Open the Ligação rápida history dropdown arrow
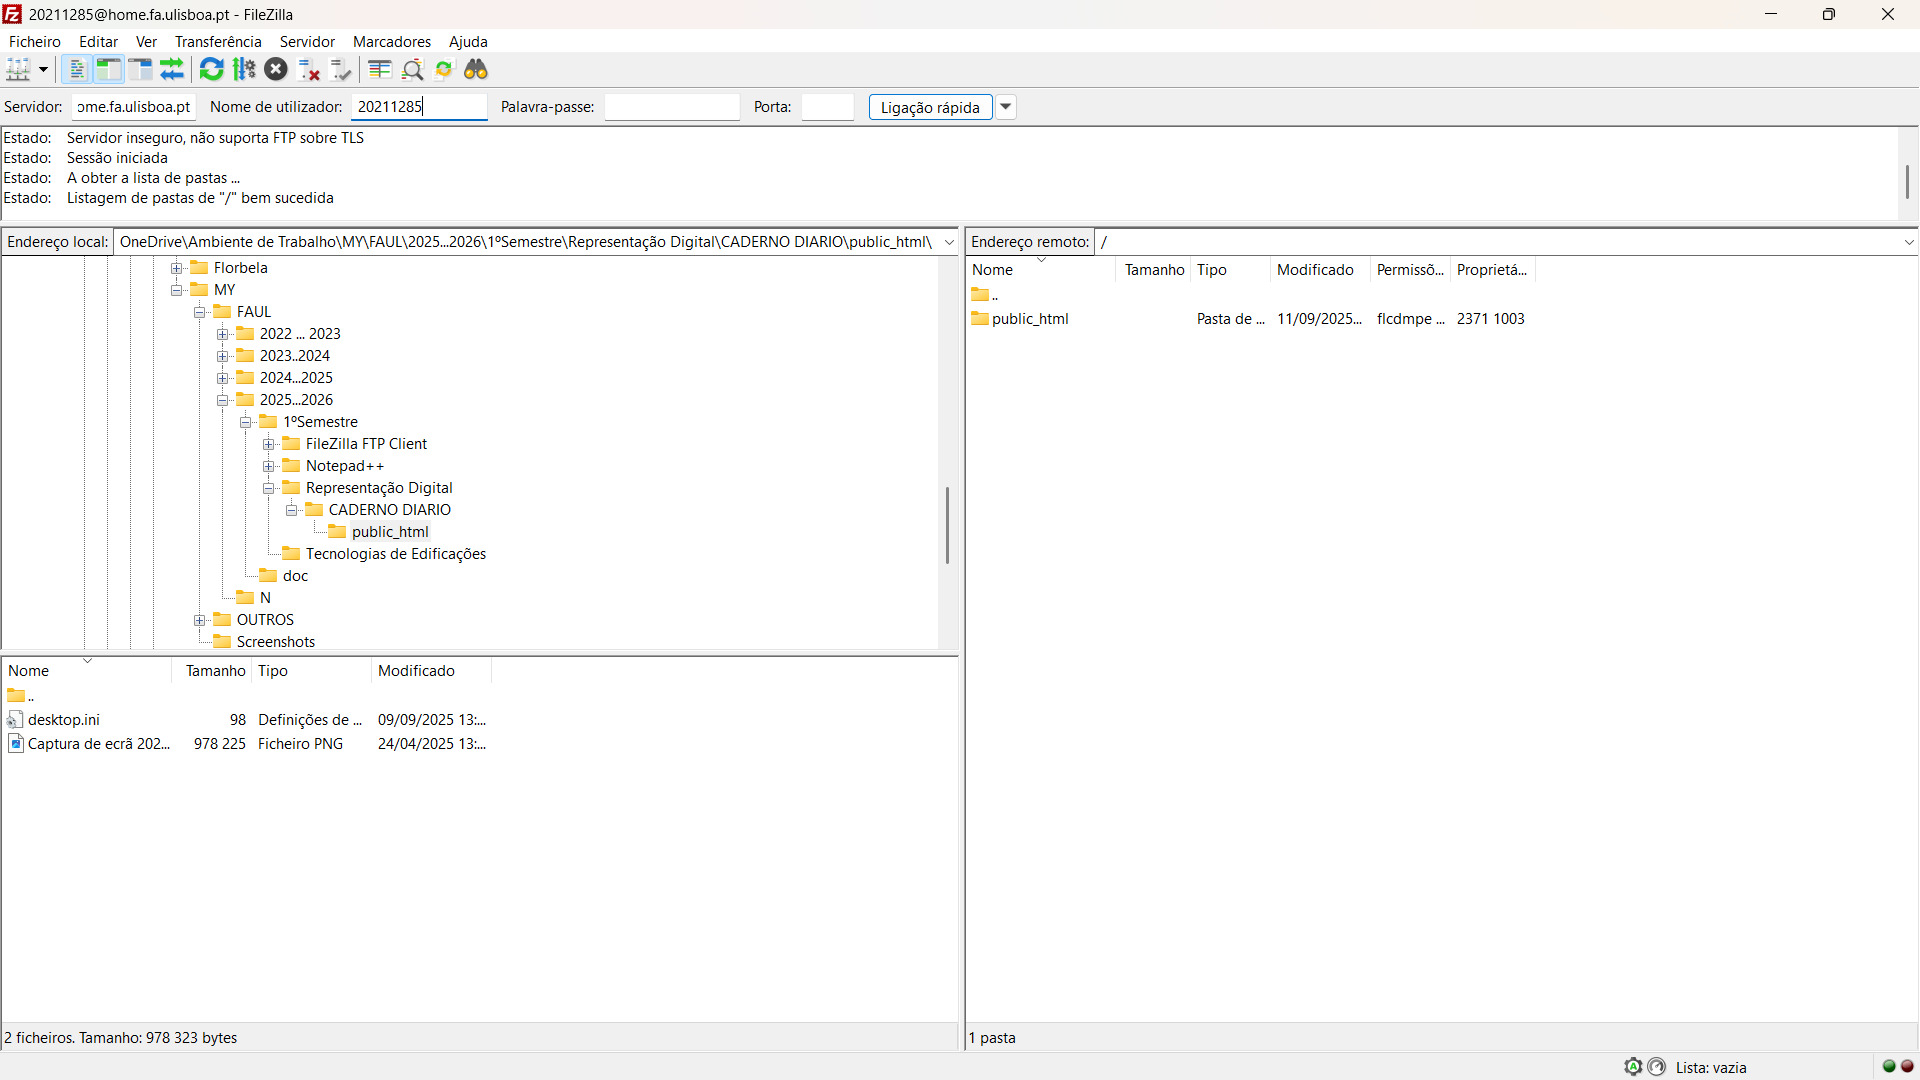 click(1006, 107)
